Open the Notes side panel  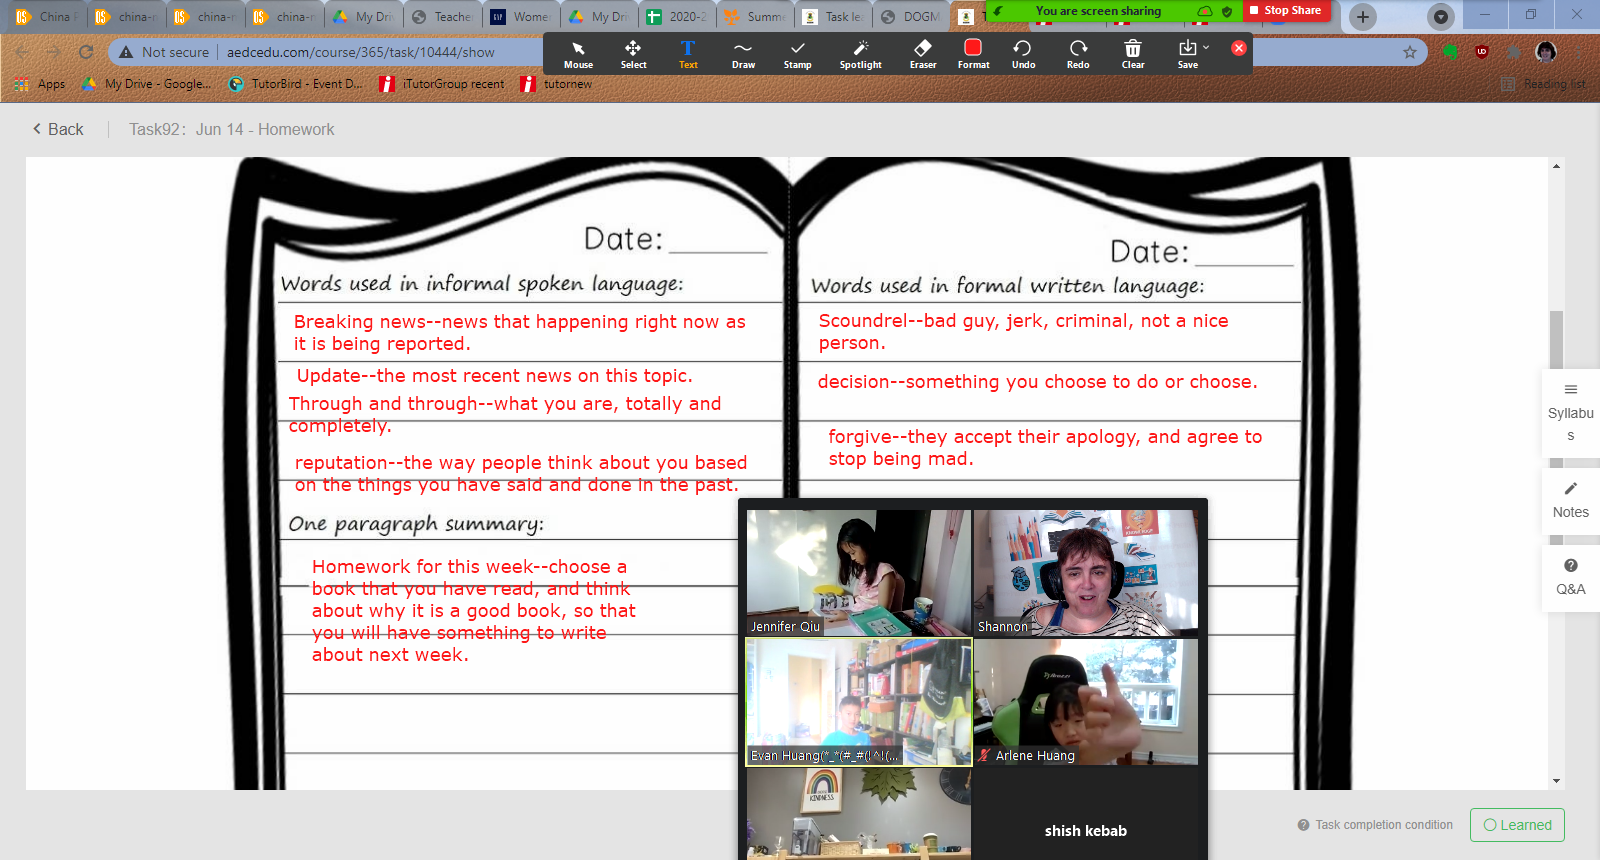click(1570, 500)
